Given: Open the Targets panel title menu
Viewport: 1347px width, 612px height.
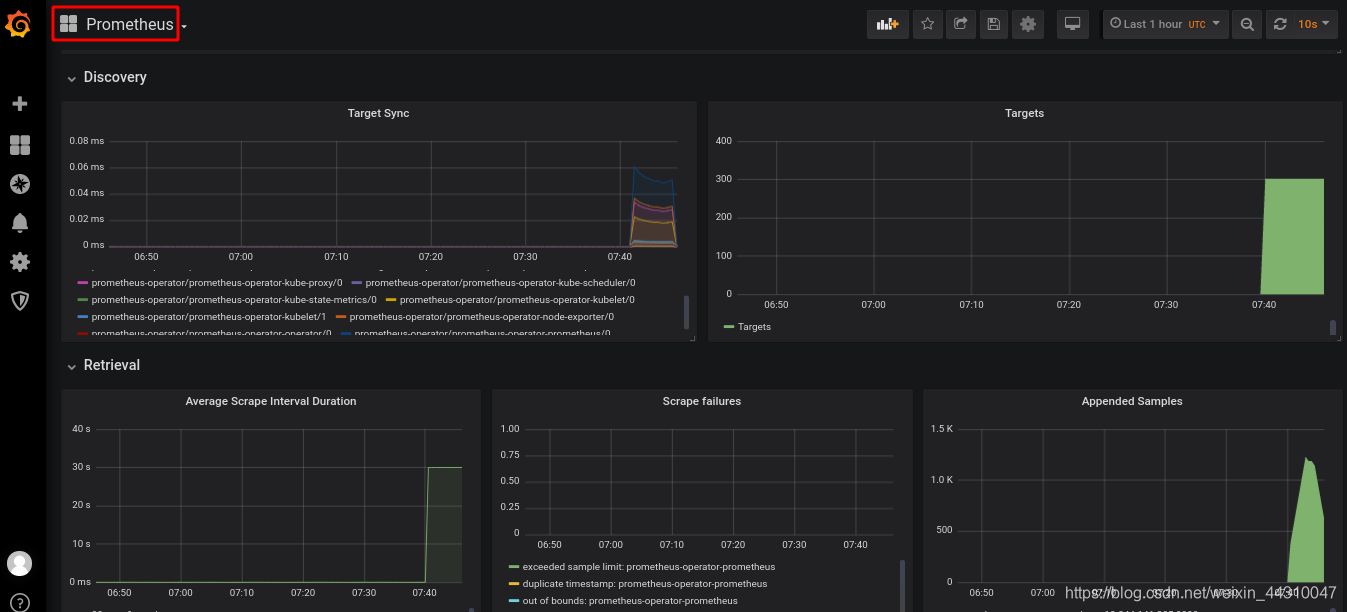Looking at the screenshot, I should pos(1024,113).
